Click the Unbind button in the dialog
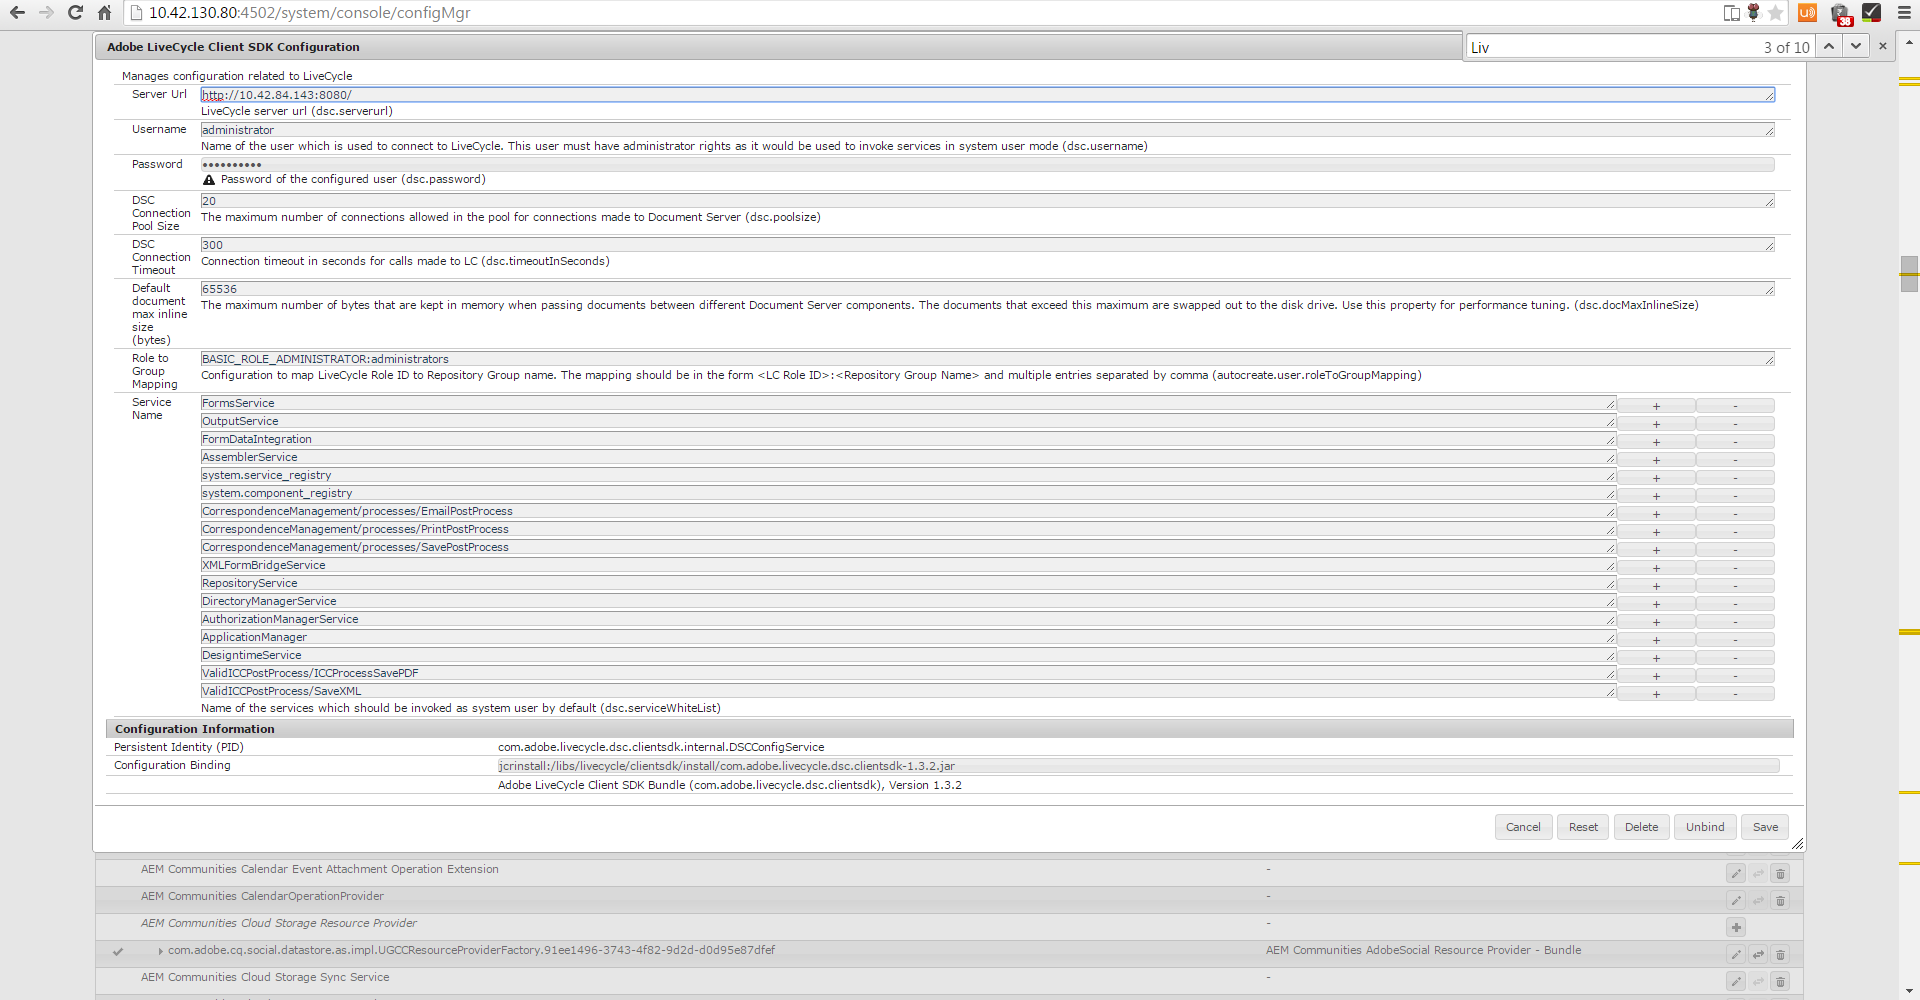The height and width of the screenshot is (1000, 1920). coord(1705,827)
